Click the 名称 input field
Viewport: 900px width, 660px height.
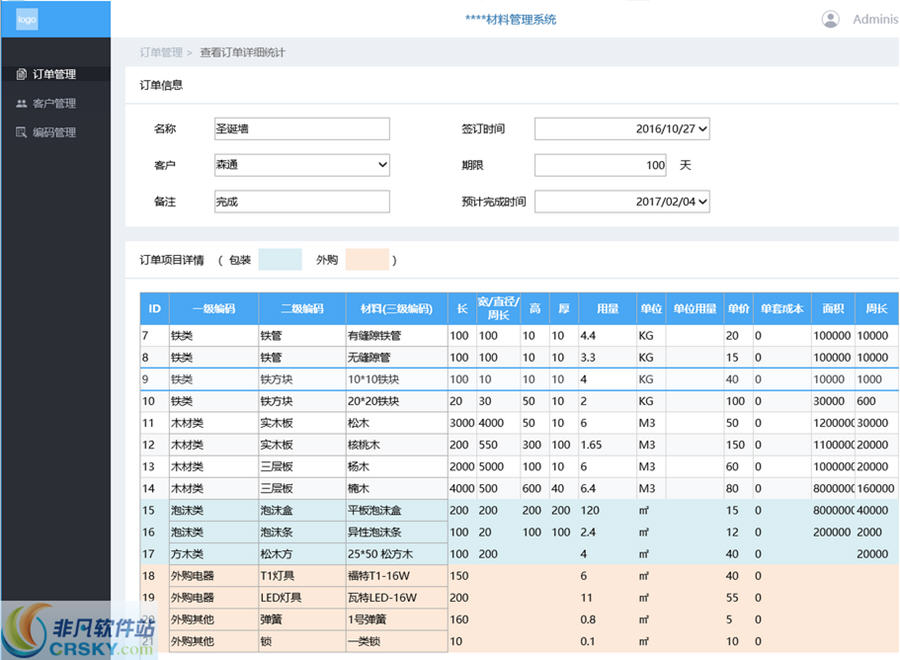[302, 129]
